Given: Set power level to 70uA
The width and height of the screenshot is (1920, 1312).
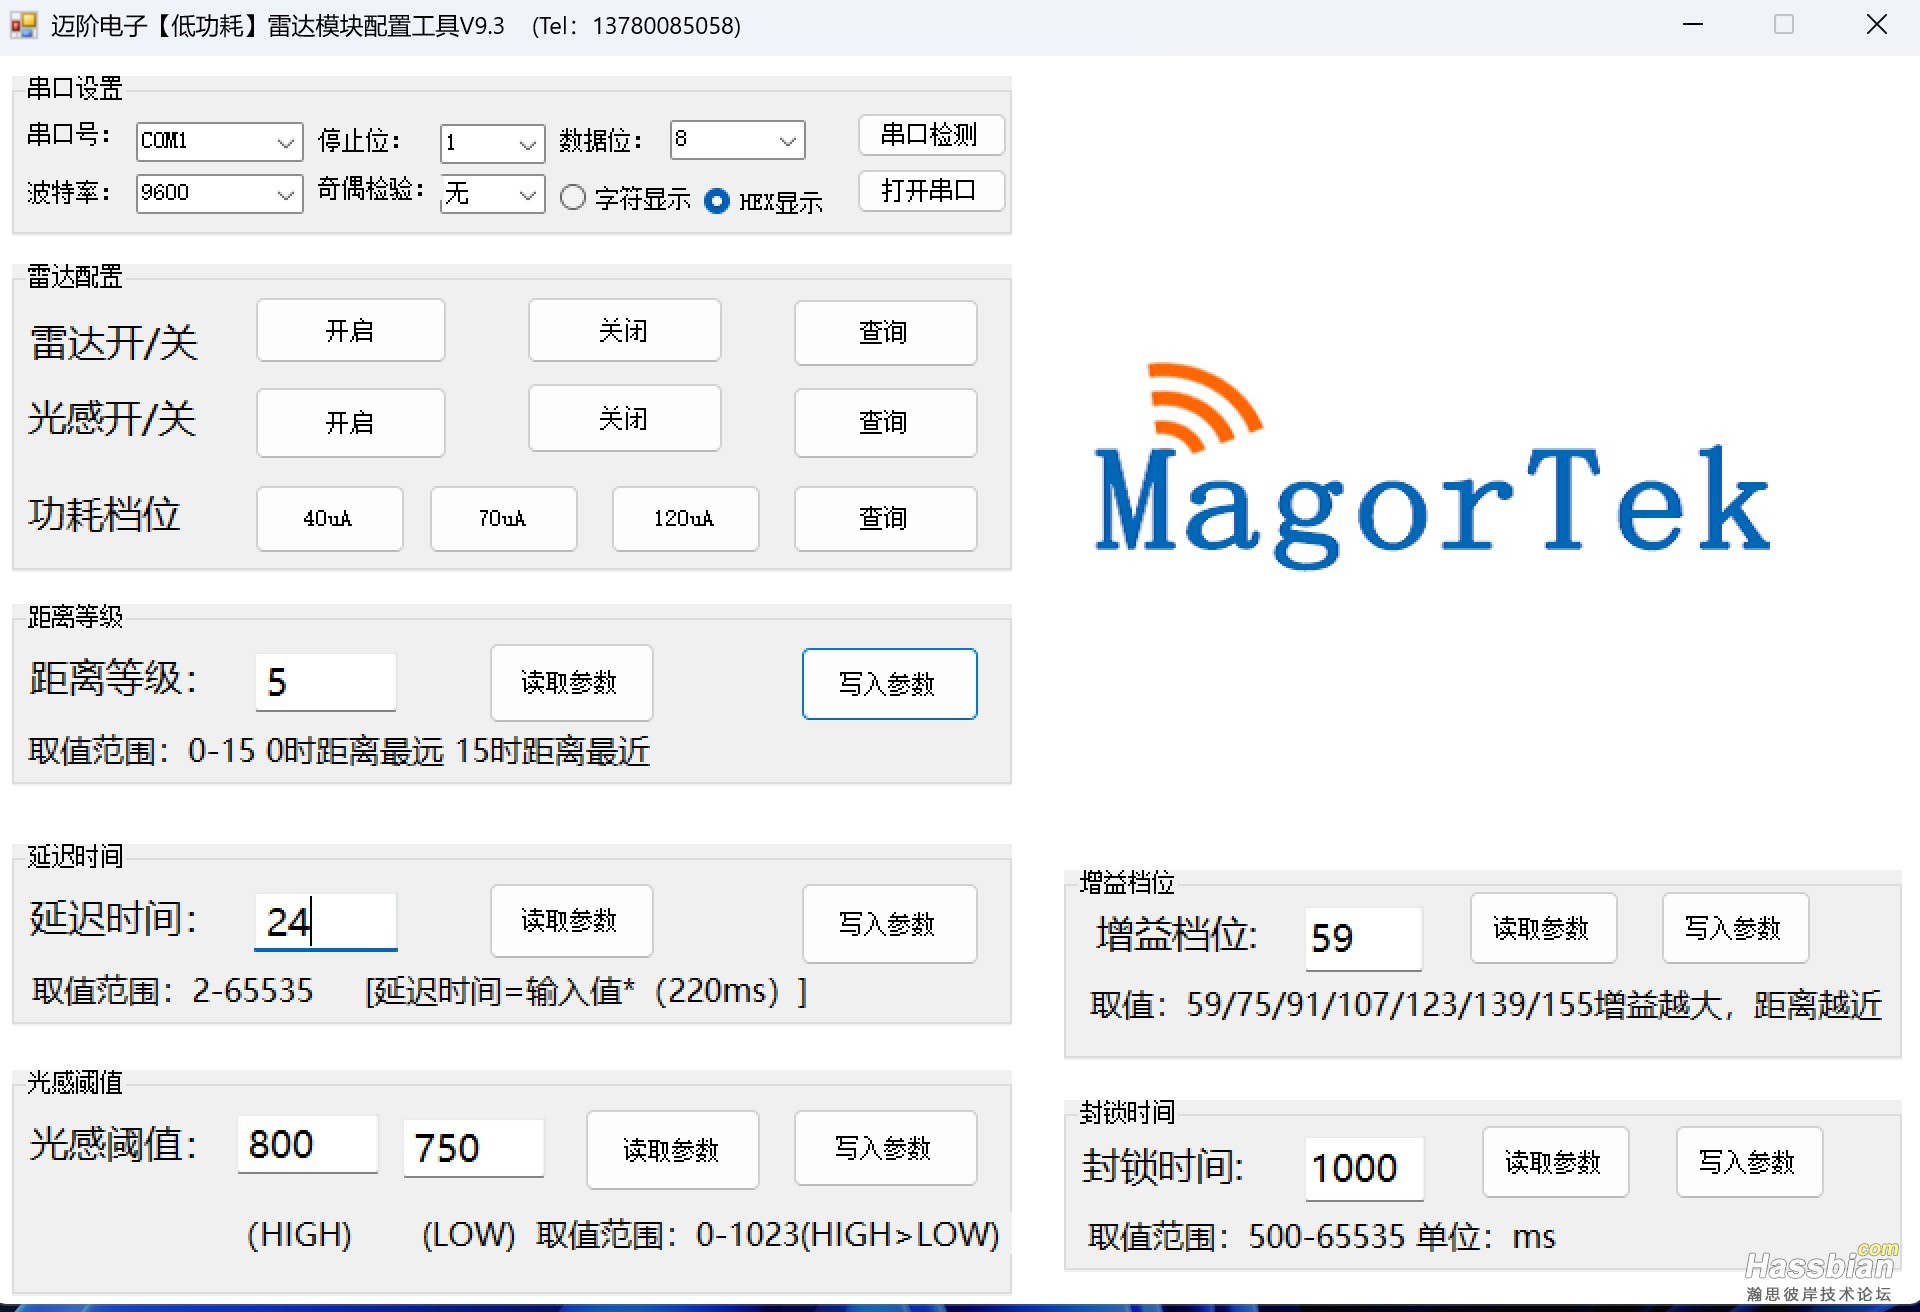Looking at the screenshot, I should click(x=503, y=518).
